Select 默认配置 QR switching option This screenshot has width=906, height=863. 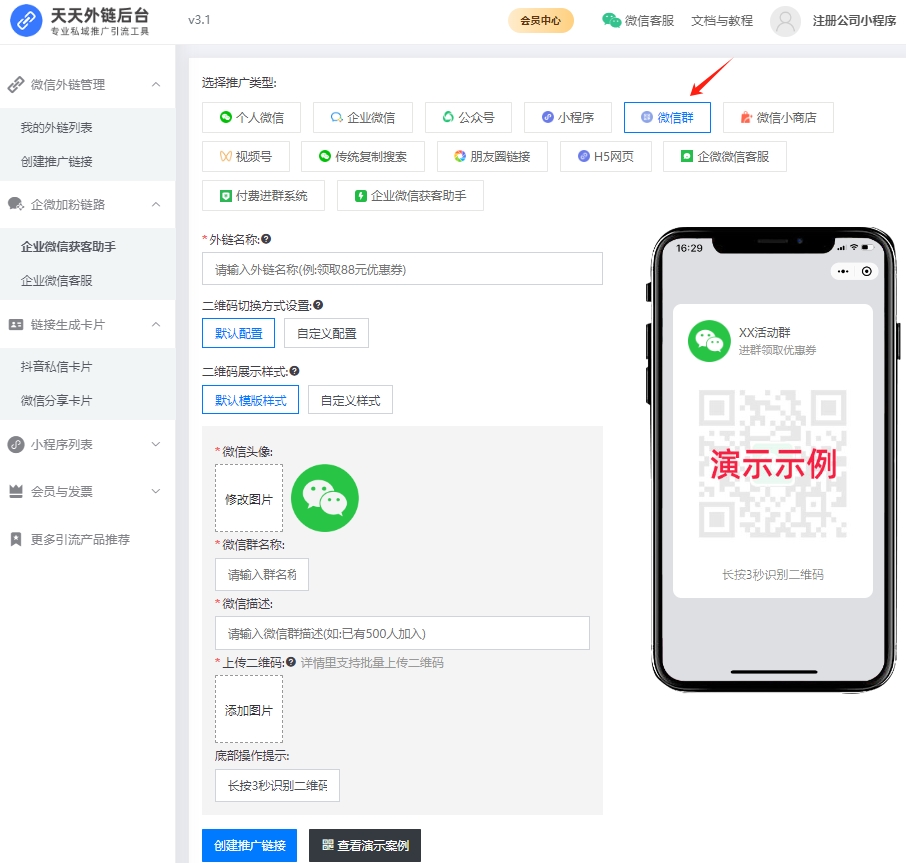[x=238, y=333]
